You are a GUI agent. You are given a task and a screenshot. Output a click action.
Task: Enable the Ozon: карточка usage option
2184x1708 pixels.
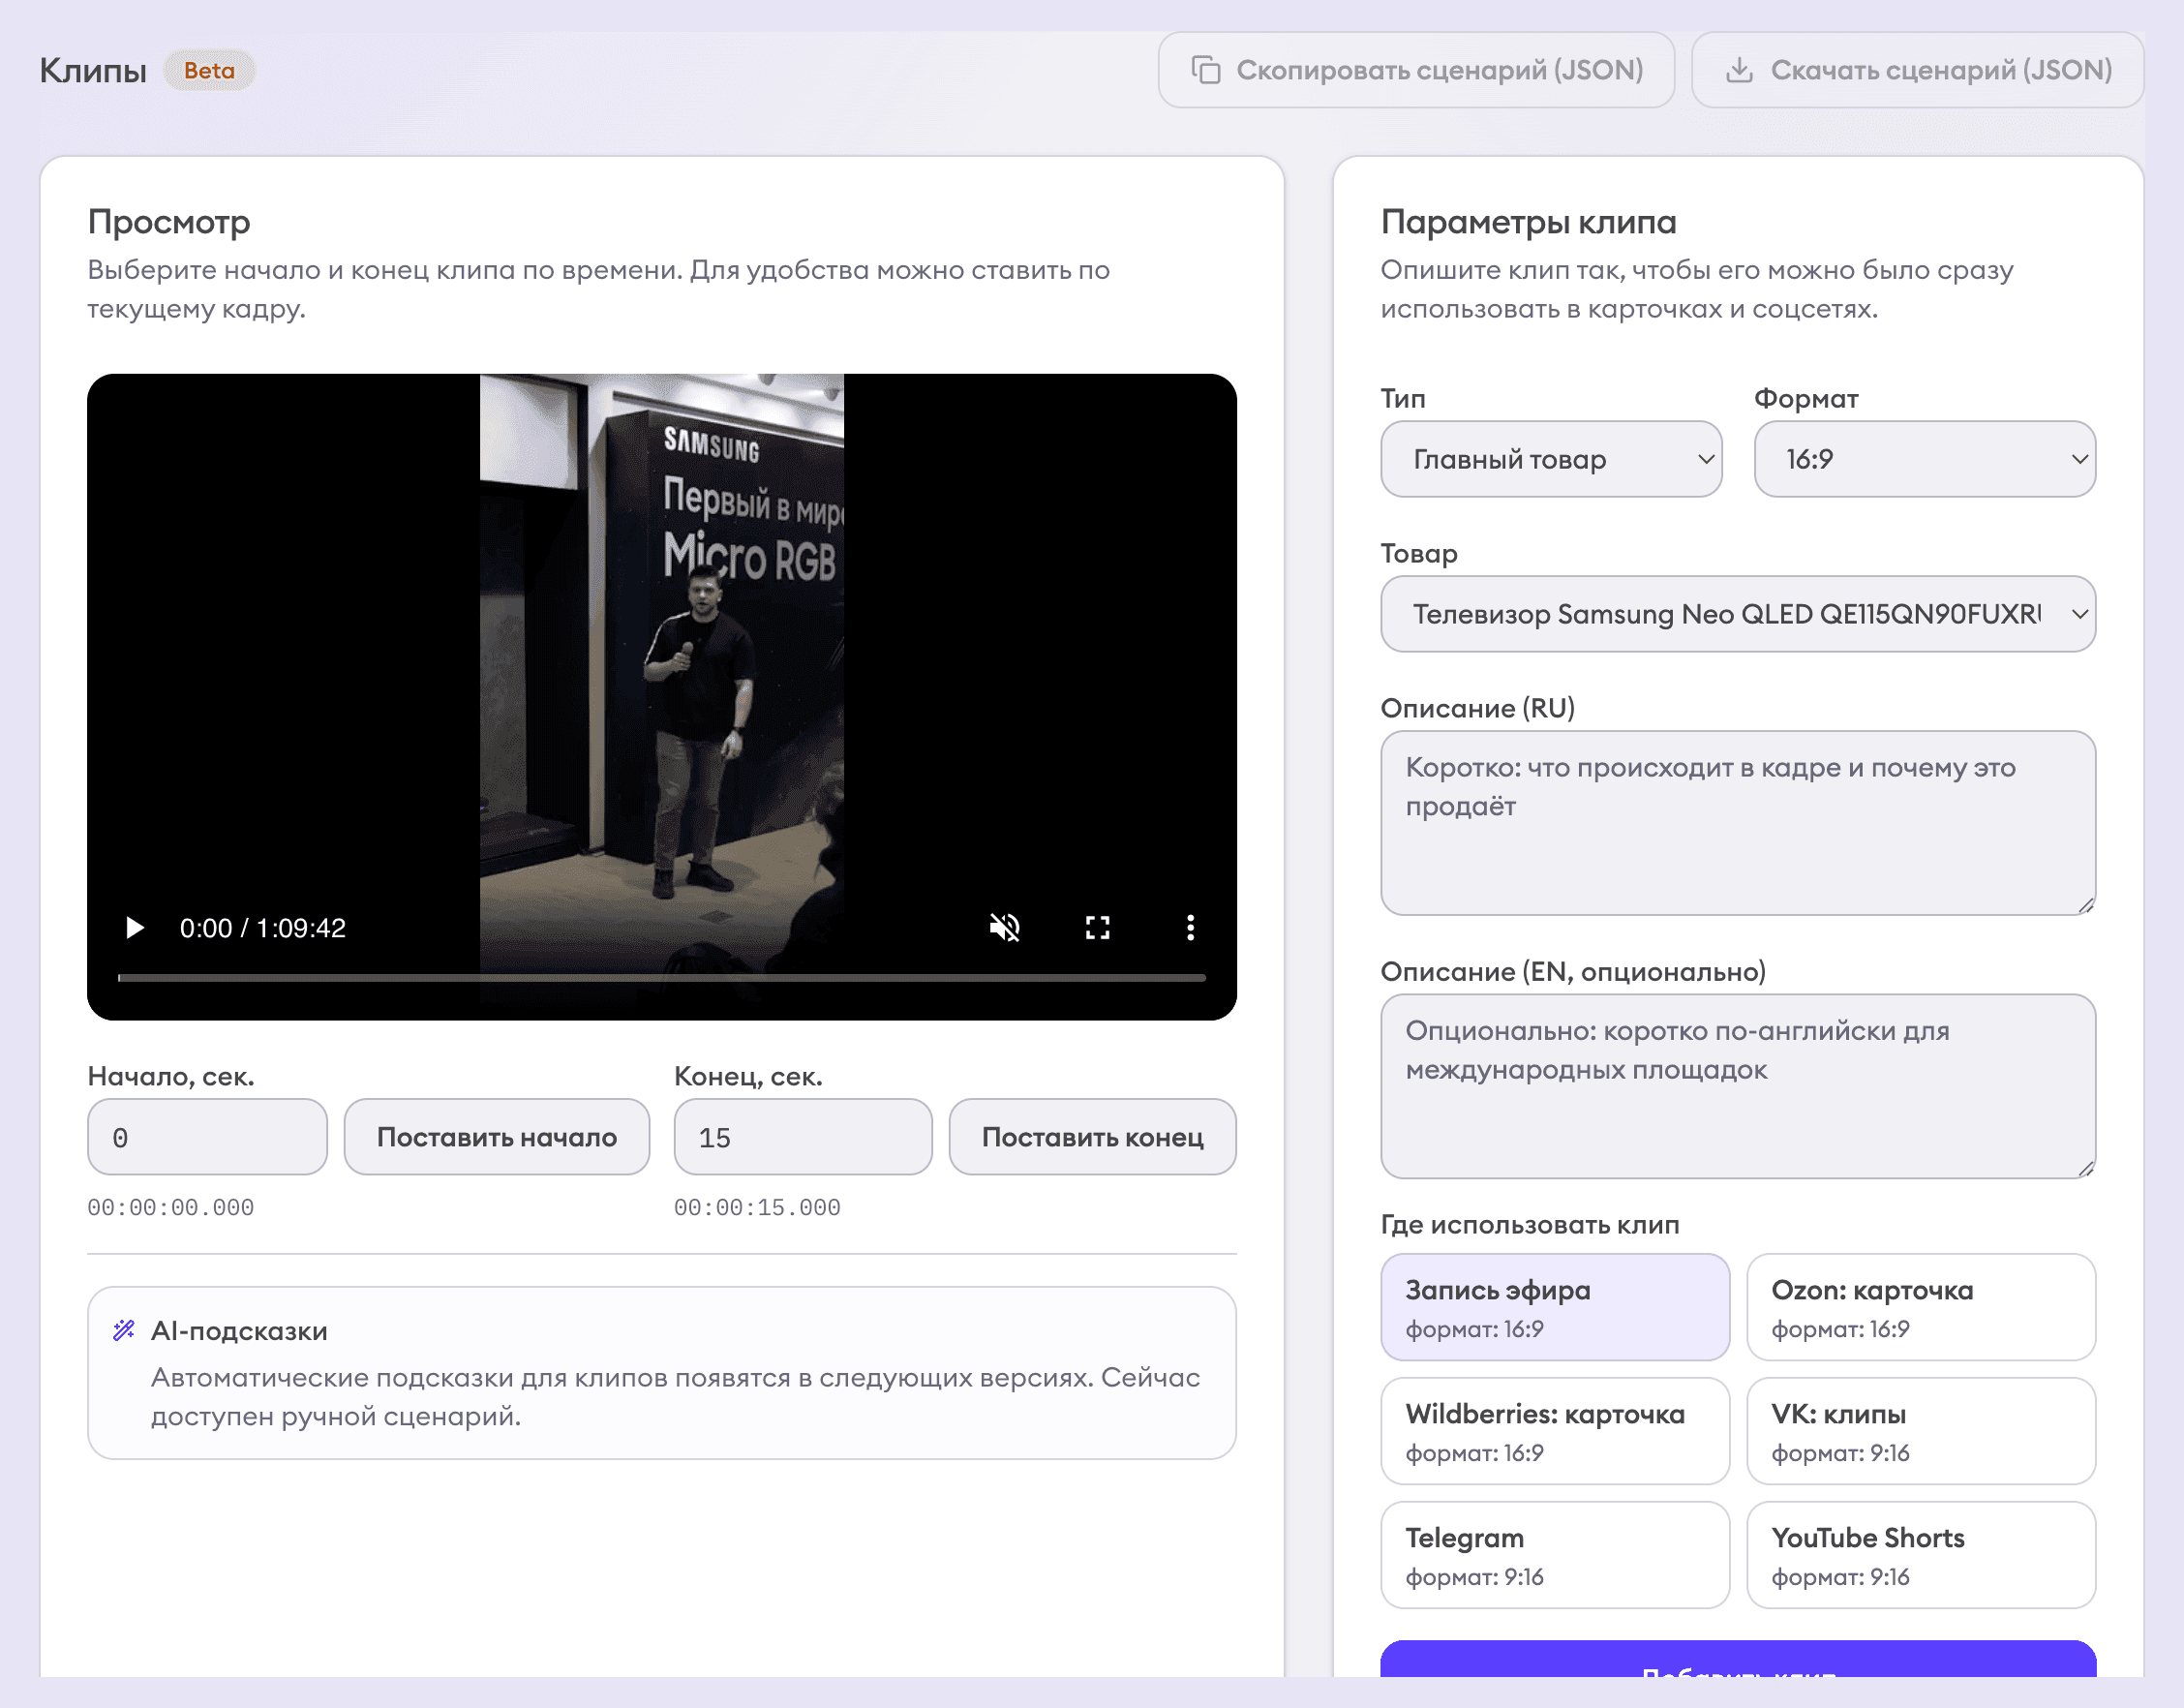[1920, 1307]
